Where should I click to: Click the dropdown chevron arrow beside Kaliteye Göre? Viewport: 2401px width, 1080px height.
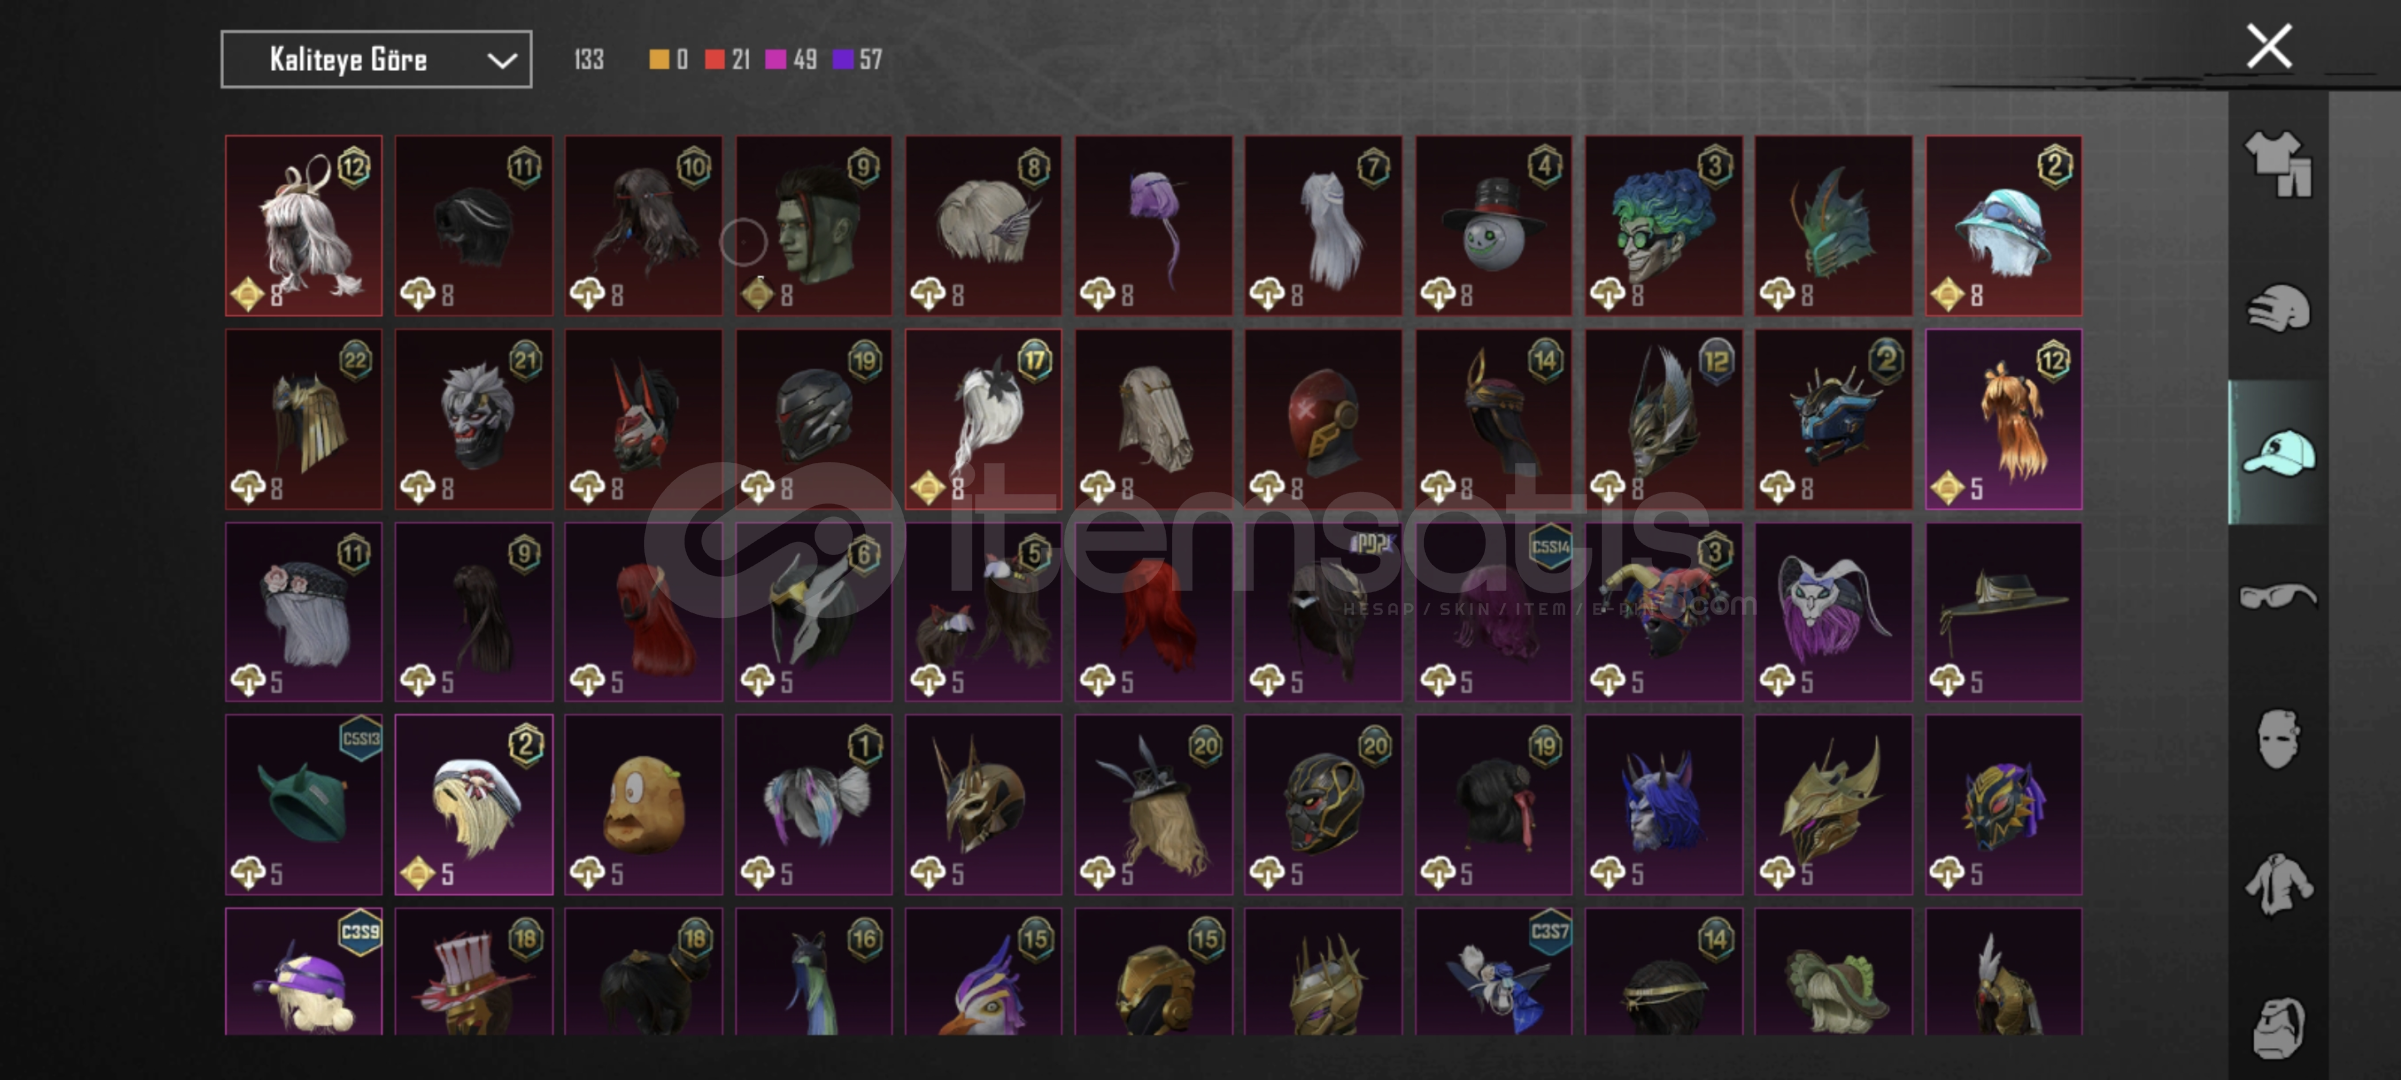click(501, 61)
